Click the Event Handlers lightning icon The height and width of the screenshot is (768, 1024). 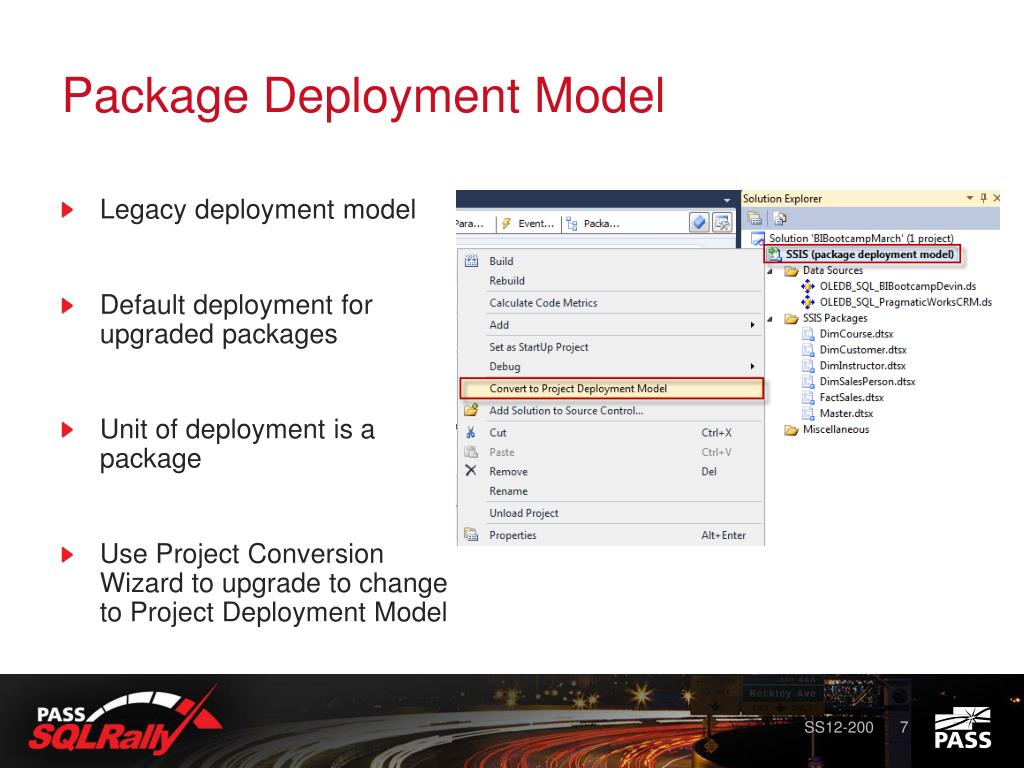point(506,223)
